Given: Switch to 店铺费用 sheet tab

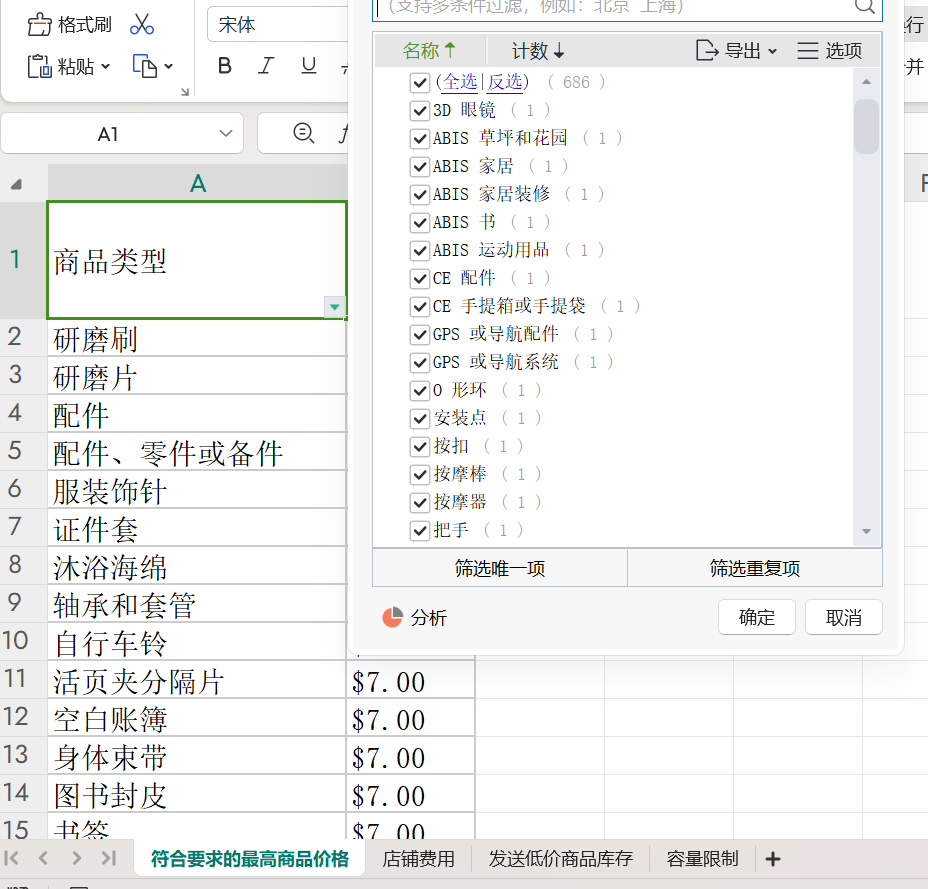Looking at the screenshot, I should [x=418, y=858].
